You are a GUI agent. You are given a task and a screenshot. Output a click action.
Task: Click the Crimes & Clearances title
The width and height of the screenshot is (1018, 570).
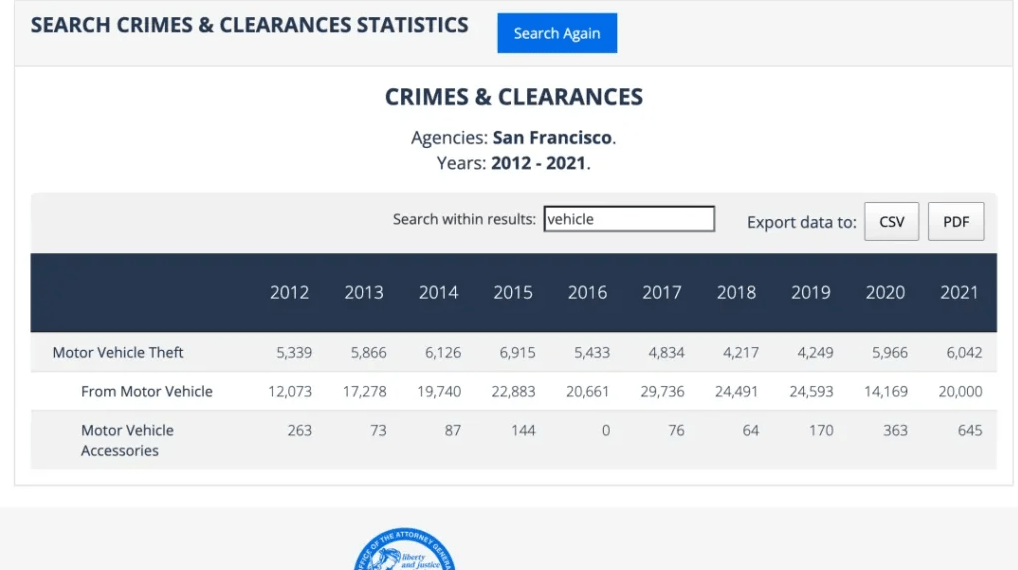click(x=514, y=97)
